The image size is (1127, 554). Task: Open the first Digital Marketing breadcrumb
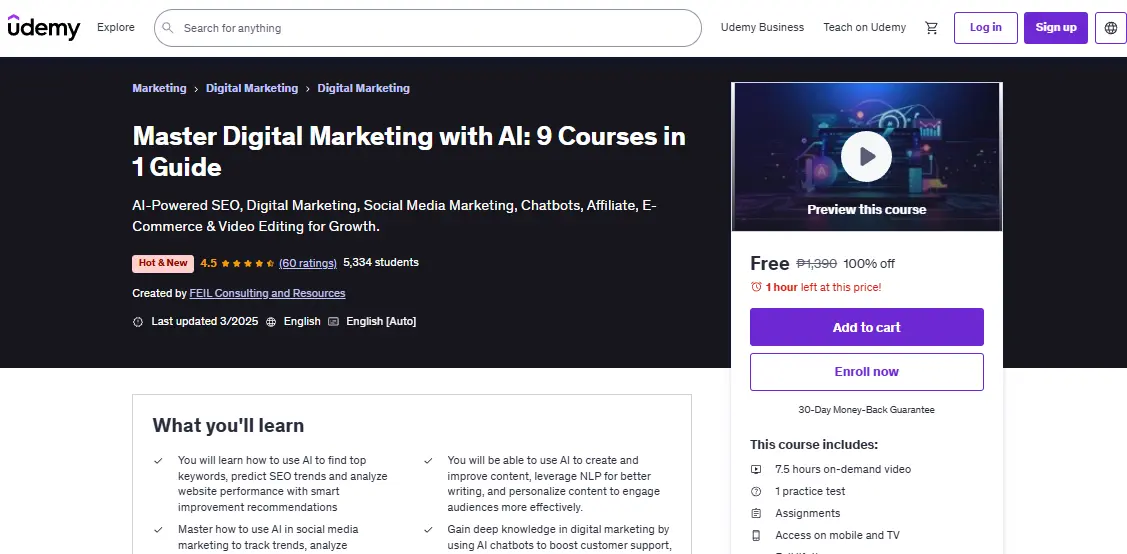pos(252,88)
